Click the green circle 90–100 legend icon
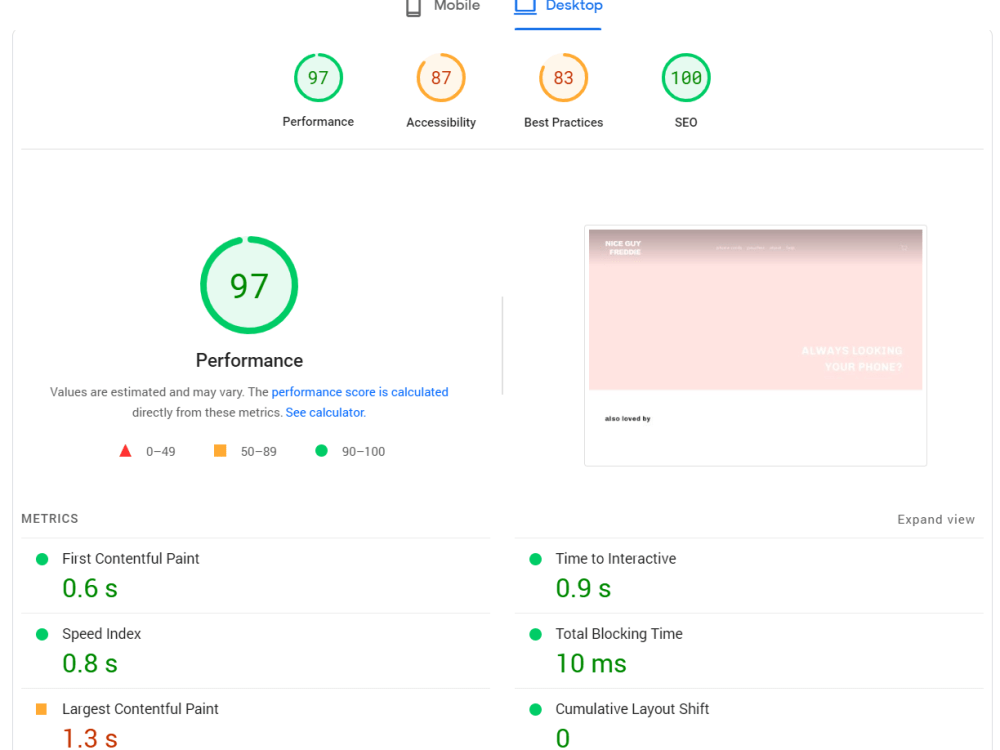1000x750 pixels. coord(321,451)
